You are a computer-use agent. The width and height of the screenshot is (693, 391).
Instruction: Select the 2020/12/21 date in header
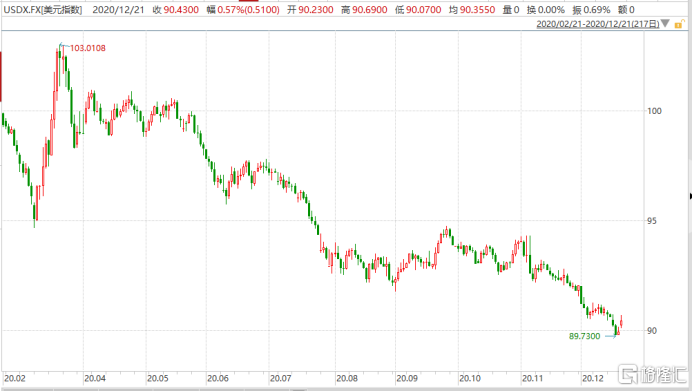pos(118,10)
